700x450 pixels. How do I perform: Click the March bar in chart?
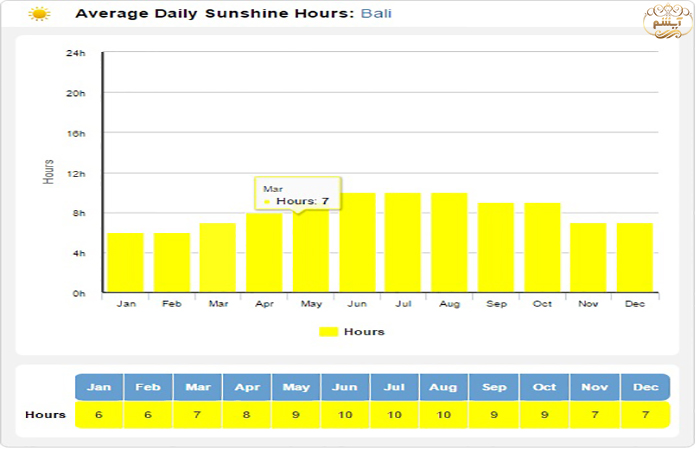pos(218,258)
